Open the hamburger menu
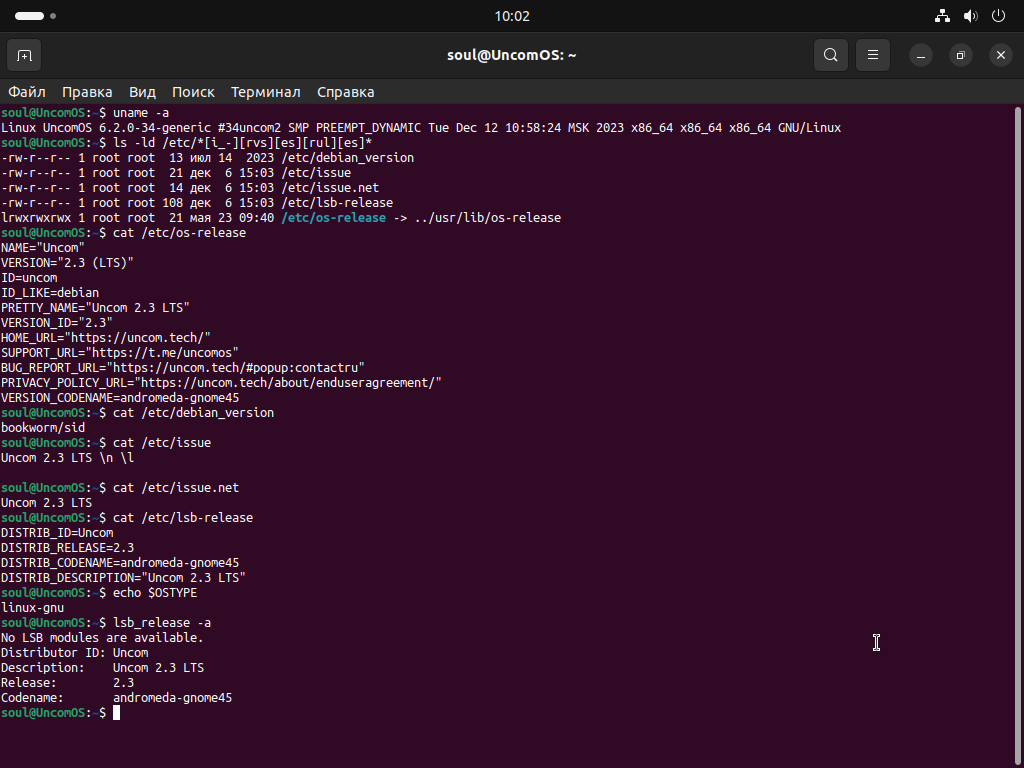 [x=872, y=56]
